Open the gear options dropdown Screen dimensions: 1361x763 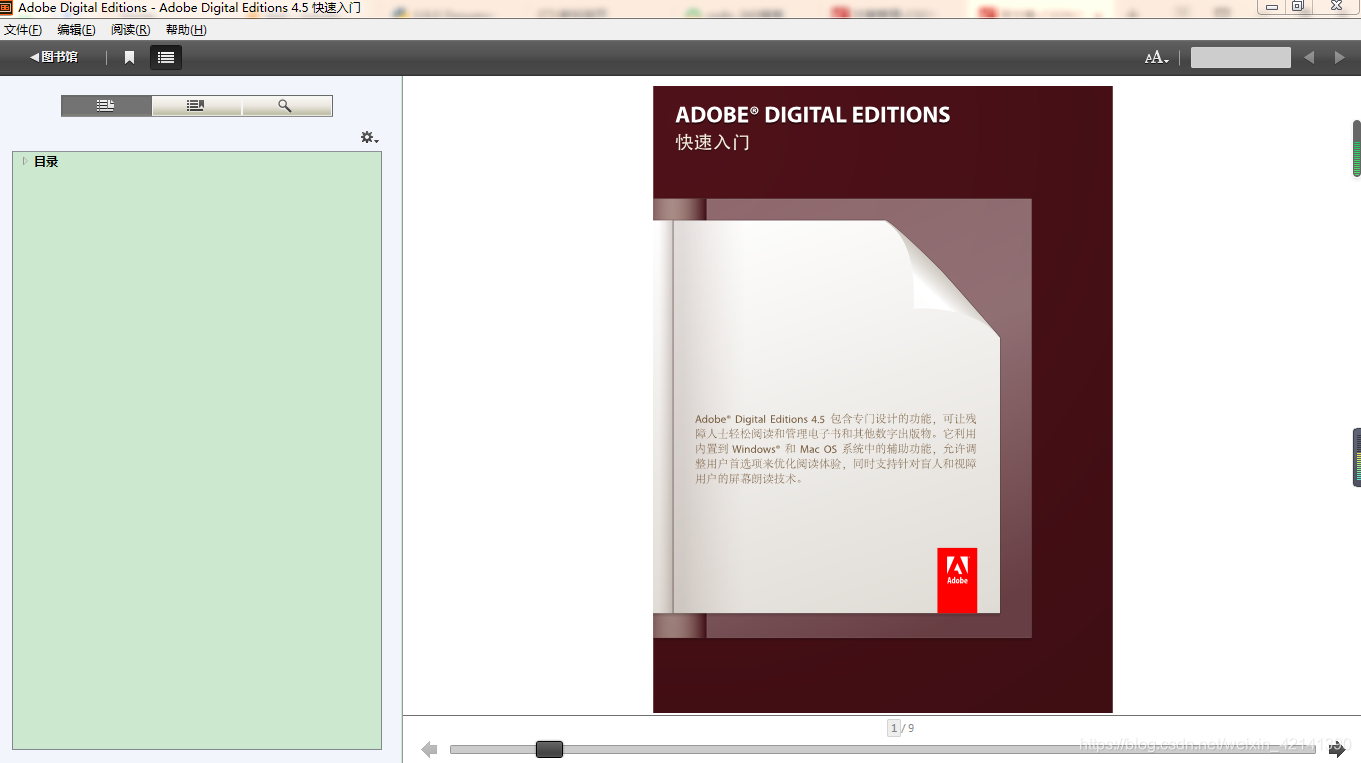tap(369, 137)
